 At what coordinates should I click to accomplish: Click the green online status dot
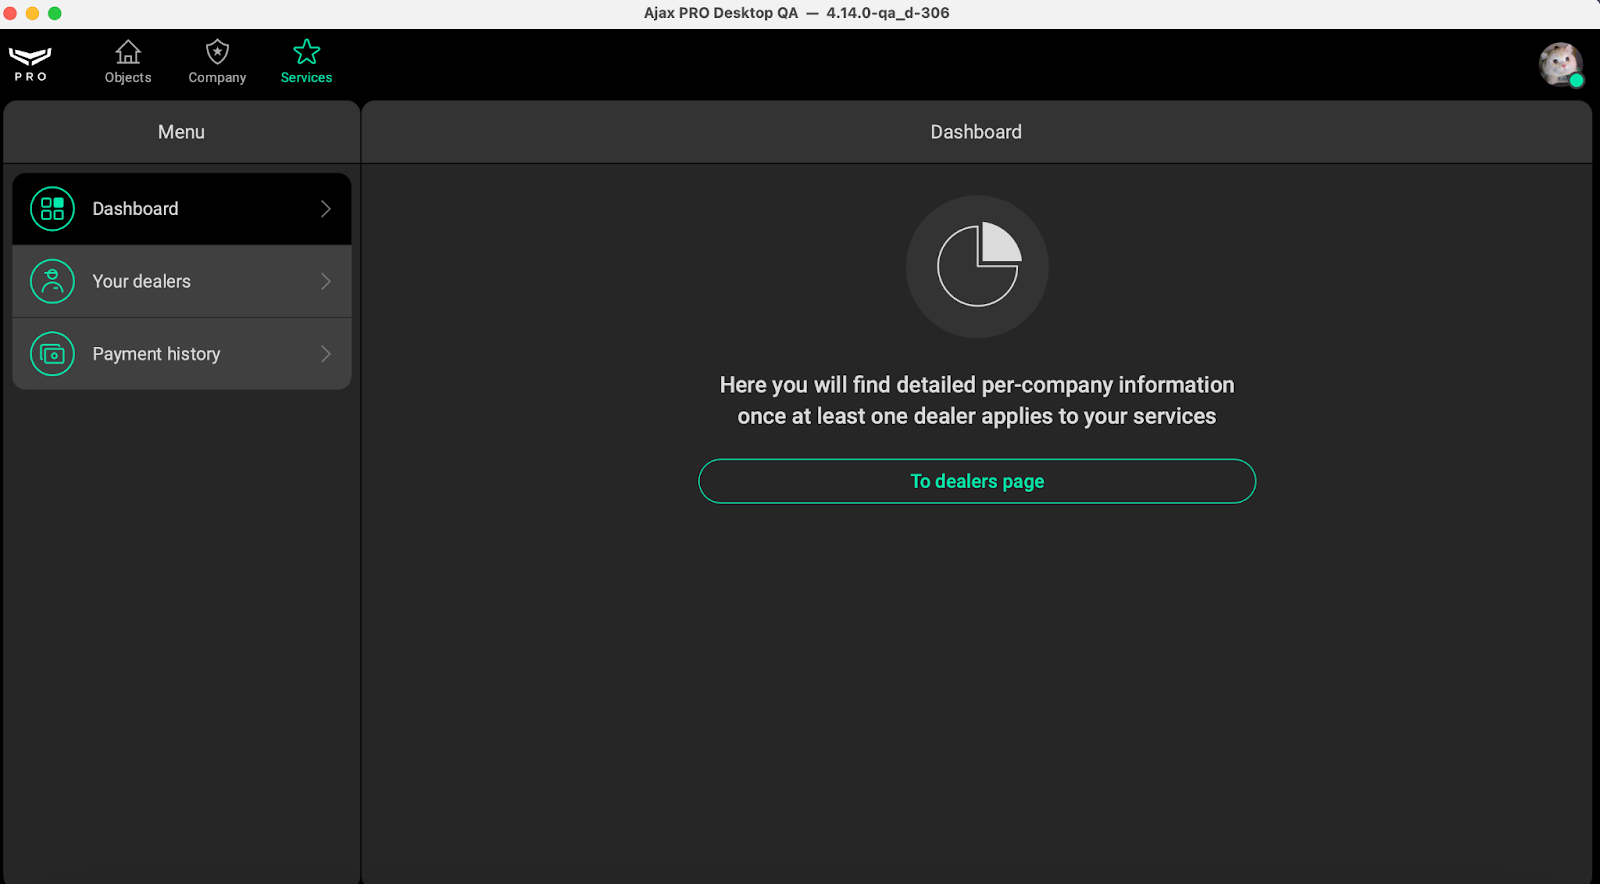(1576, 81)
